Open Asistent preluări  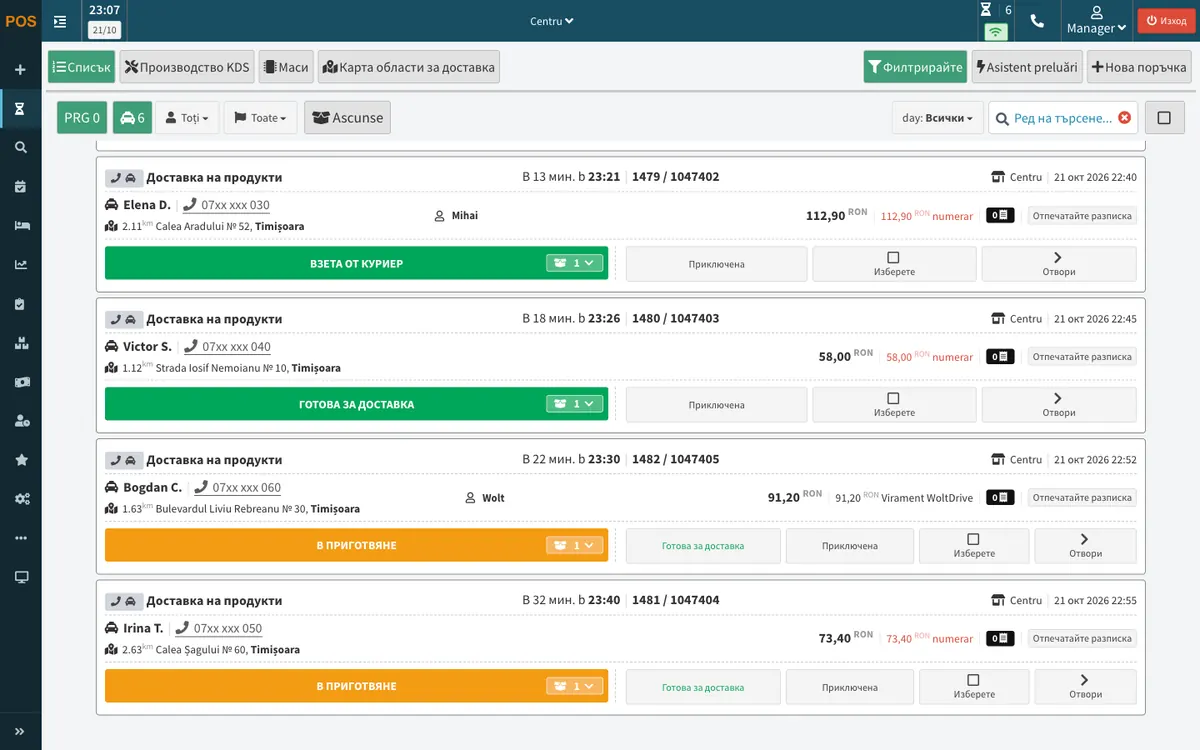1027,67
